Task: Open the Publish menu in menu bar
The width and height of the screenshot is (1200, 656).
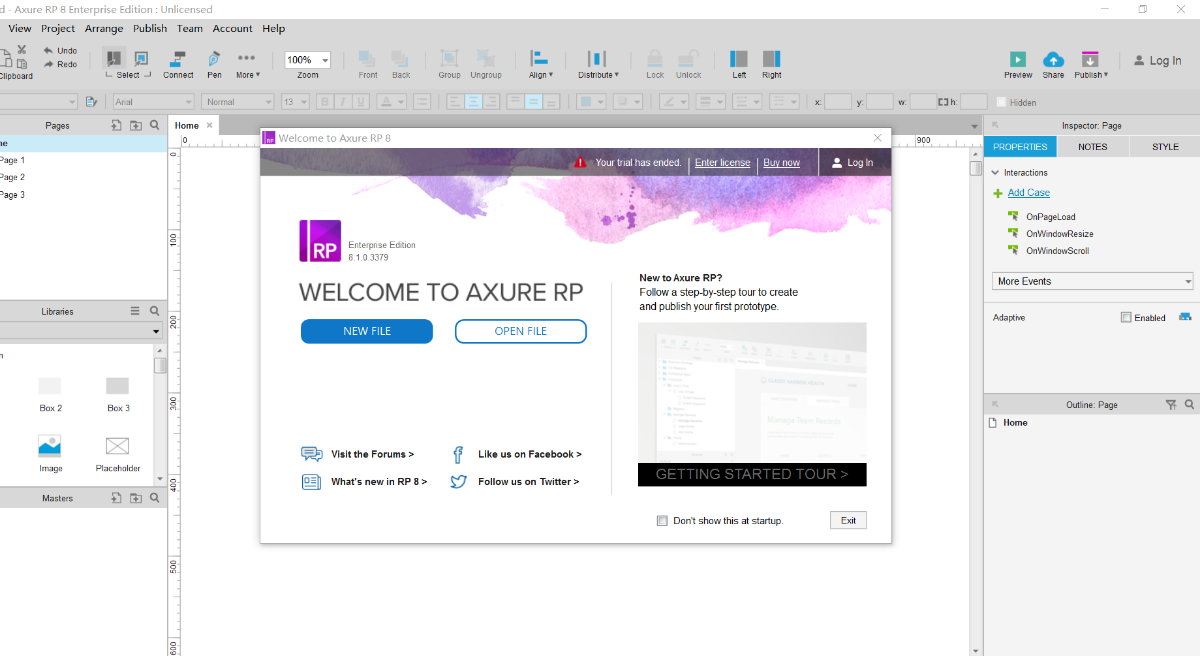Action: pyautogui.click(x=150, y=29)
